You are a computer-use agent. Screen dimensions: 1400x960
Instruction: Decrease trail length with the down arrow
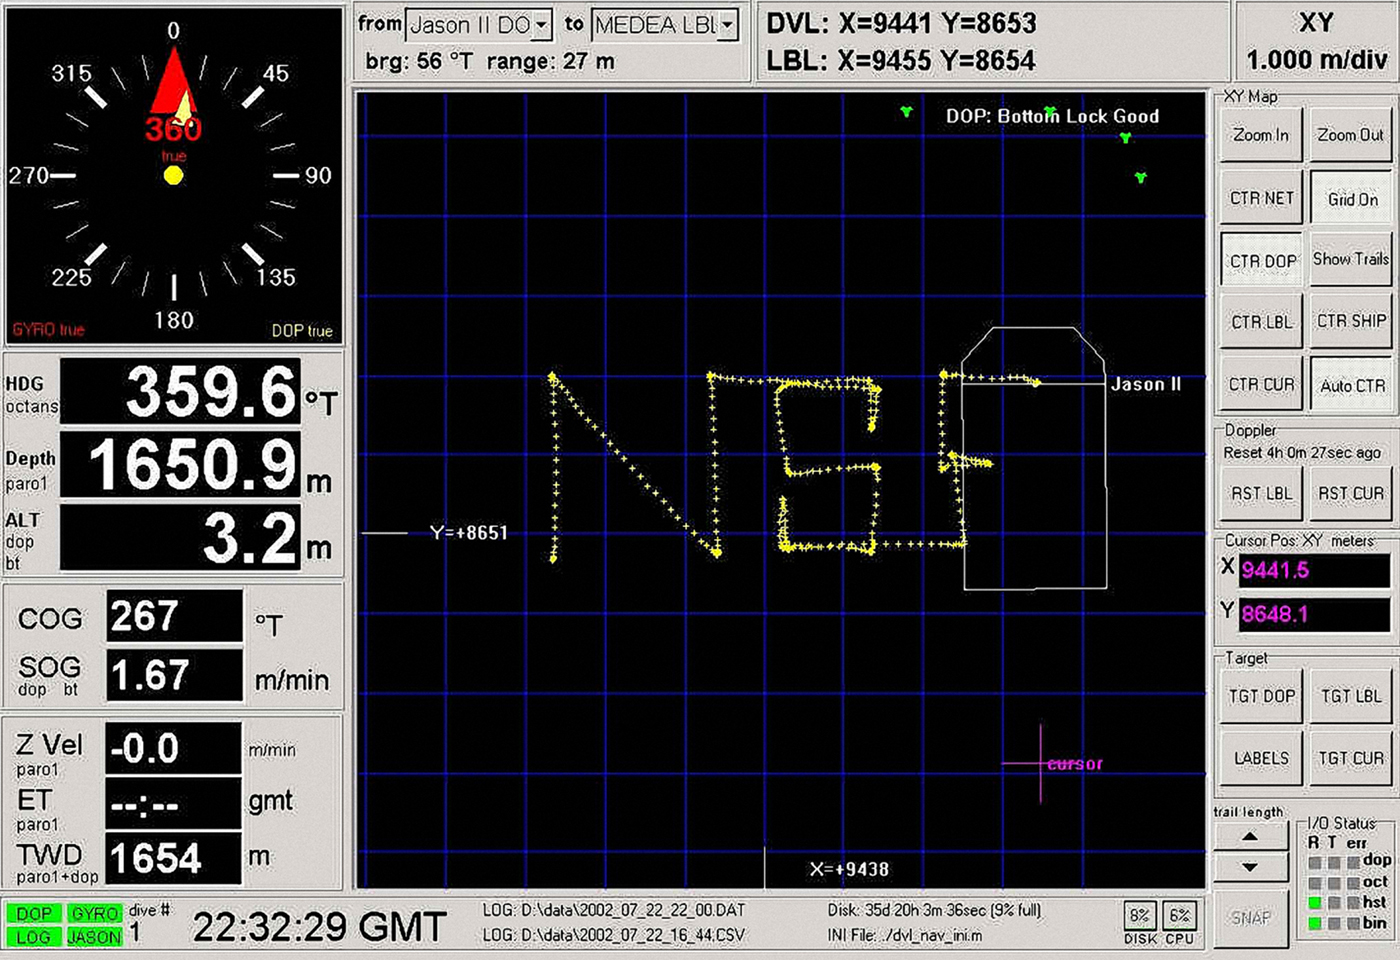click(1250, 867)
